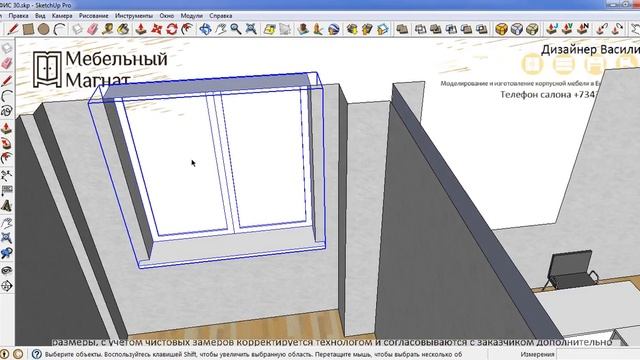
Task: Click the Google Earth globe icon
Action: (x=334, y=29)
